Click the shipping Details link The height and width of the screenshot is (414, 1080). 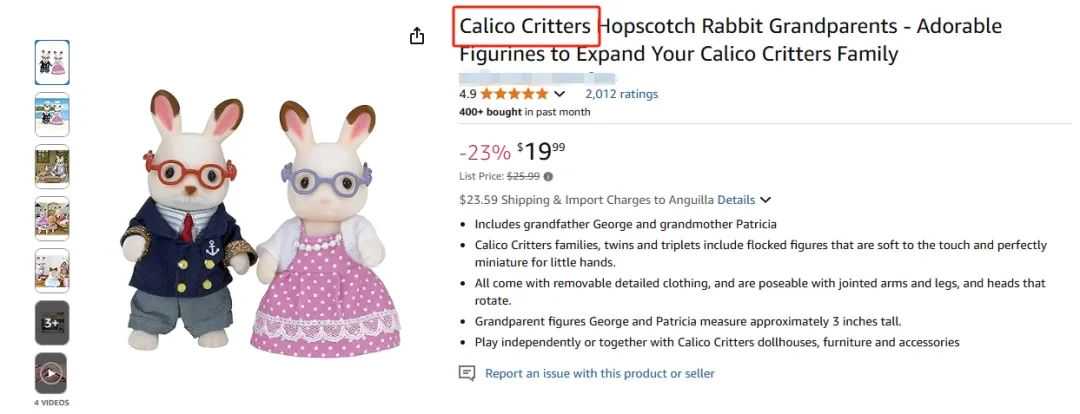tap(736, 200)
